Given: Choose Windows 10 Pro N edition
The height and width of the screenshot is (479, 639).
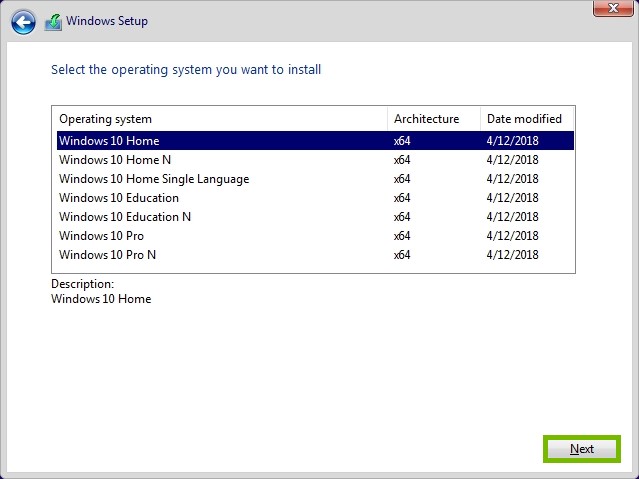Looking at the screenshot, I should [x=315, y=255].
